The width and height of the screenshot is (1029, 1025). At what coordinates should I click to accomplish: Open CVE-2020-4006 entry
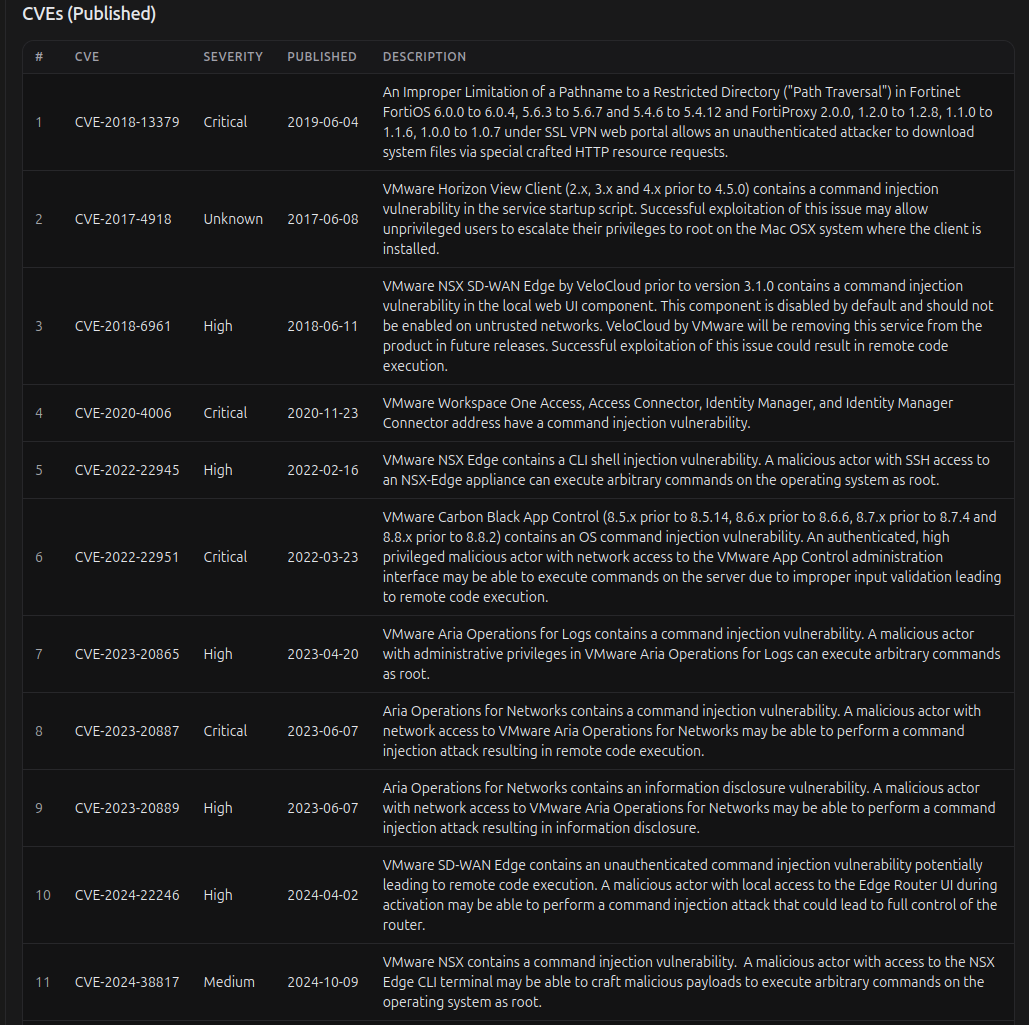[123, 413]
